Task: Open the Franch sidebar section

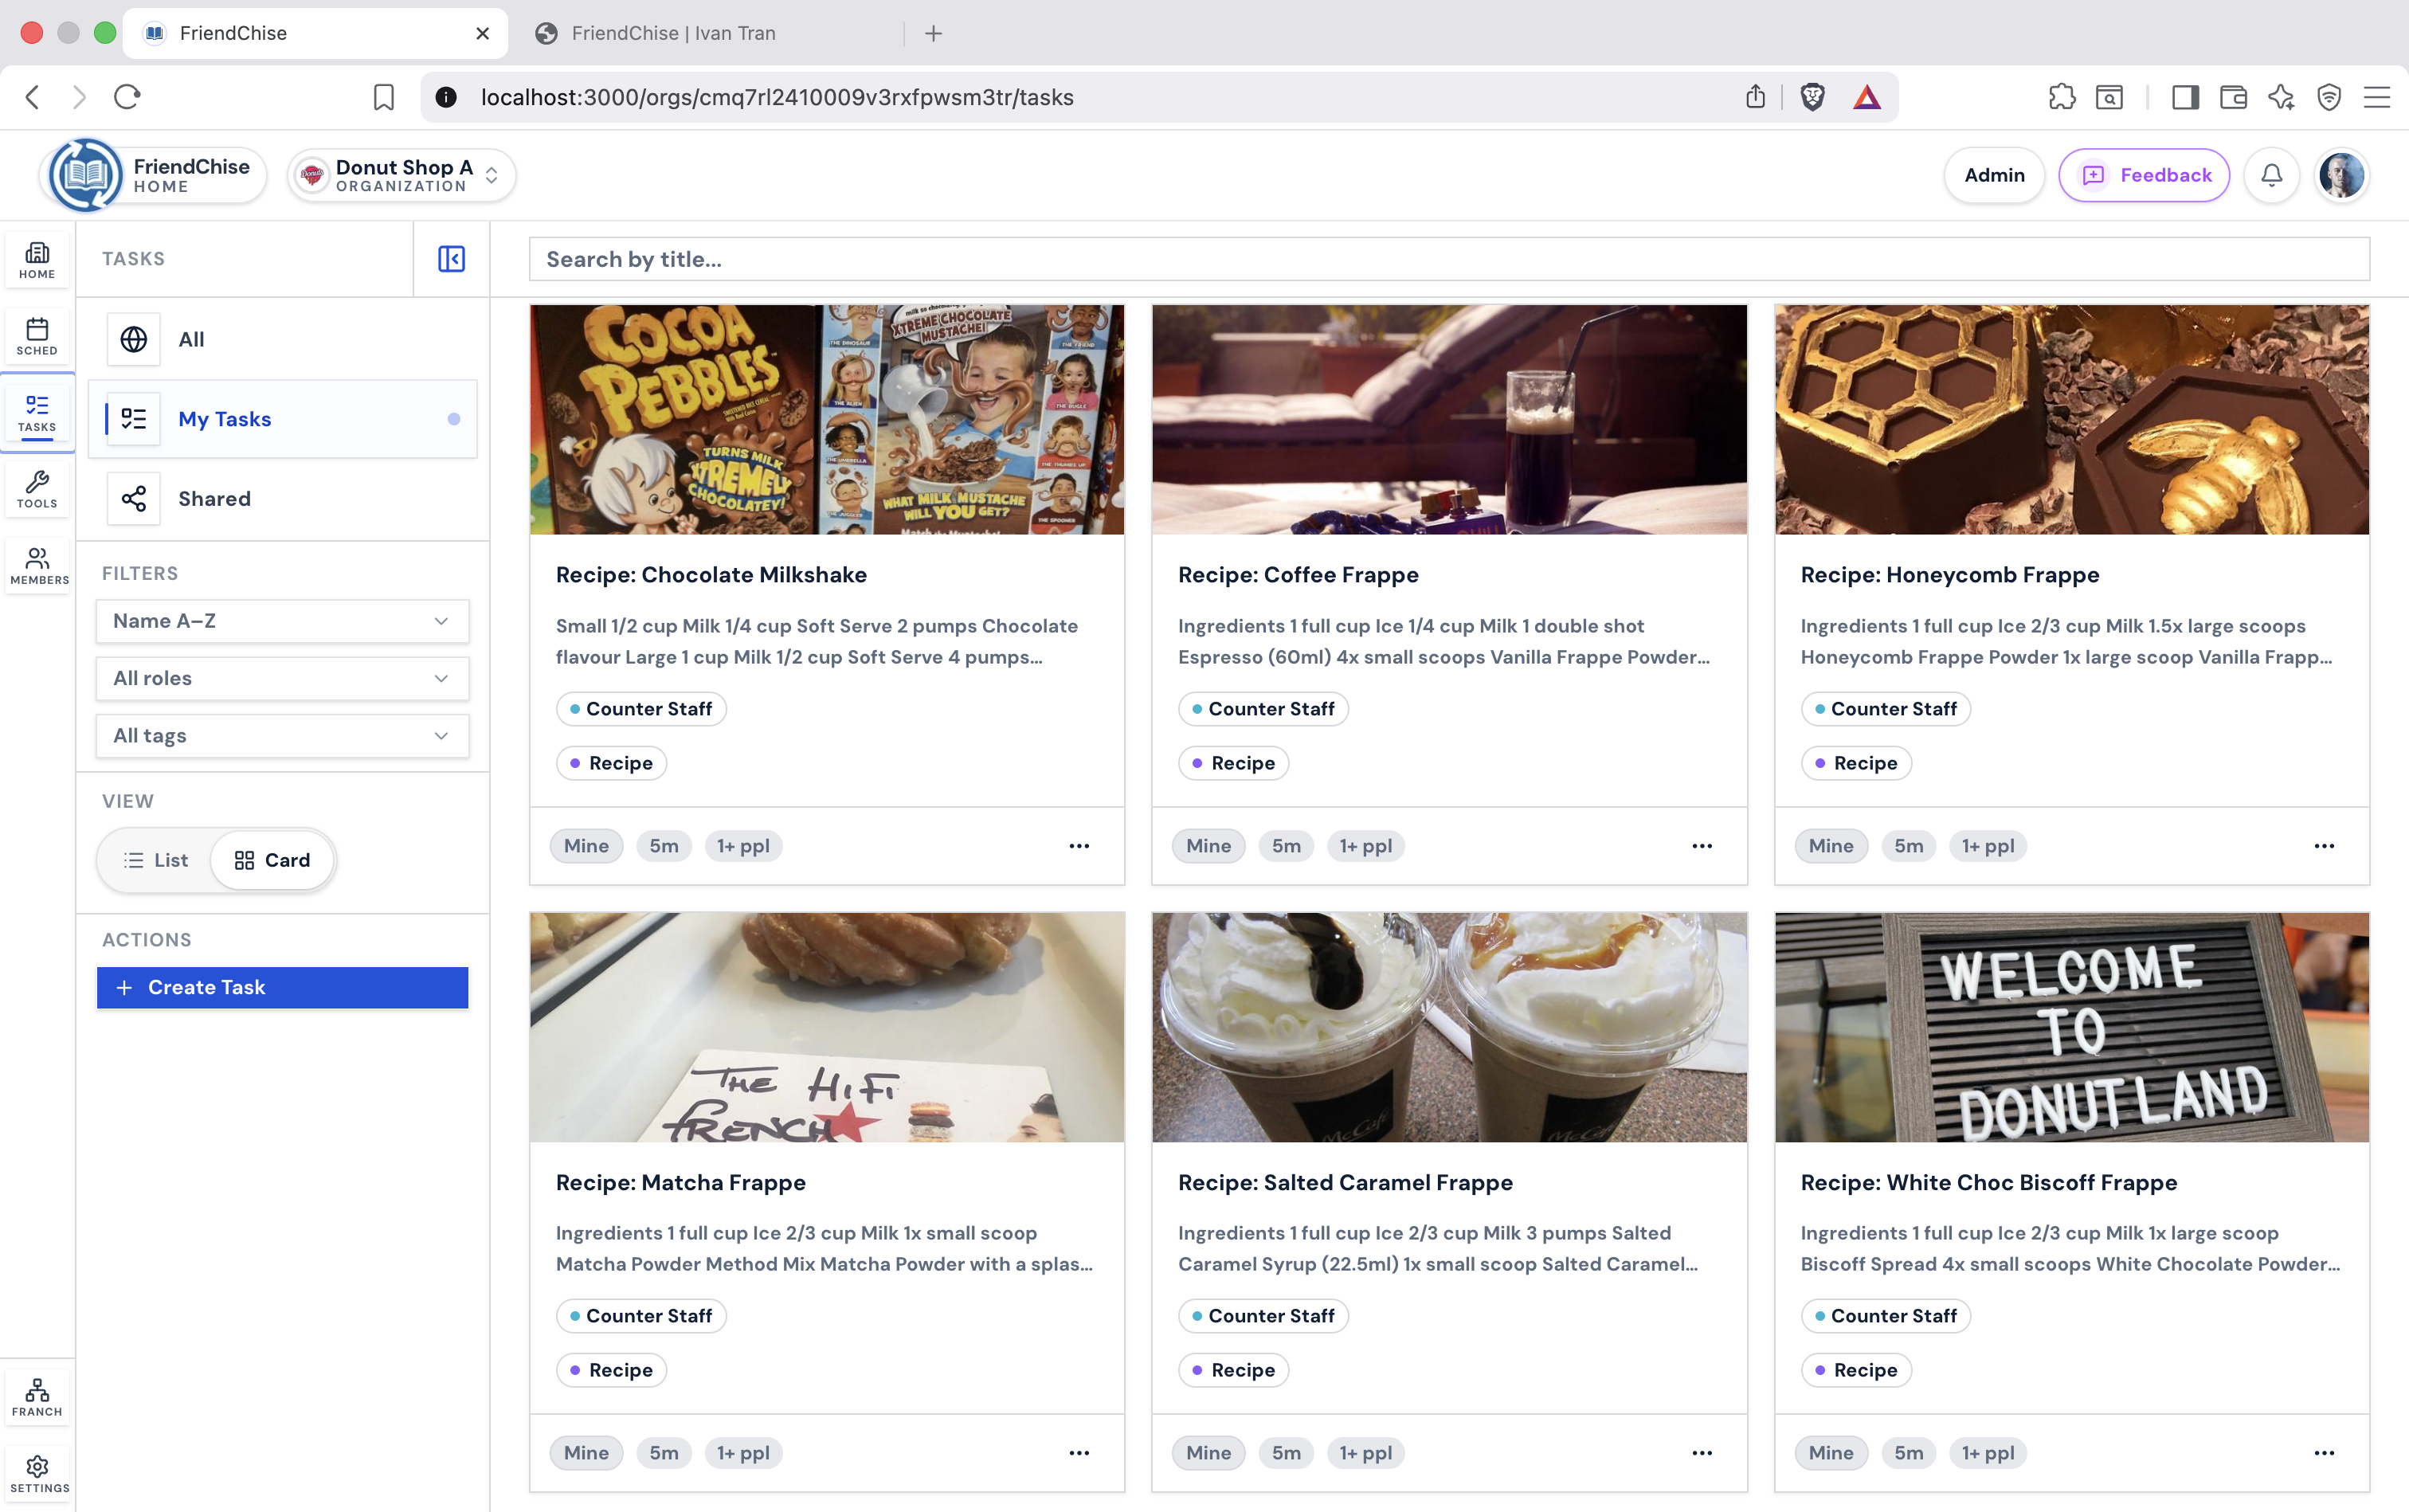Action: pyautogui.click(x=37, y=1398)
